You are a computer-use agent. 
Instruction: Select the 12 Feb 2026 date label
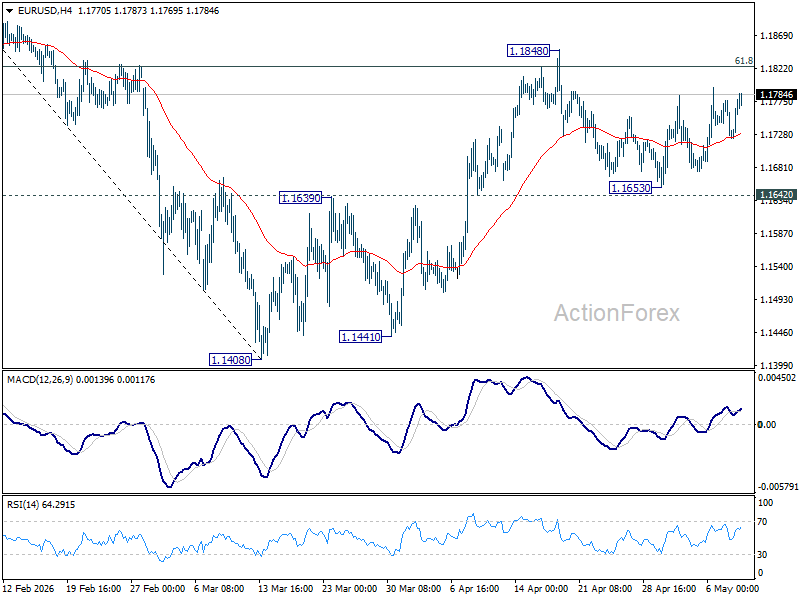coord(29,589)
